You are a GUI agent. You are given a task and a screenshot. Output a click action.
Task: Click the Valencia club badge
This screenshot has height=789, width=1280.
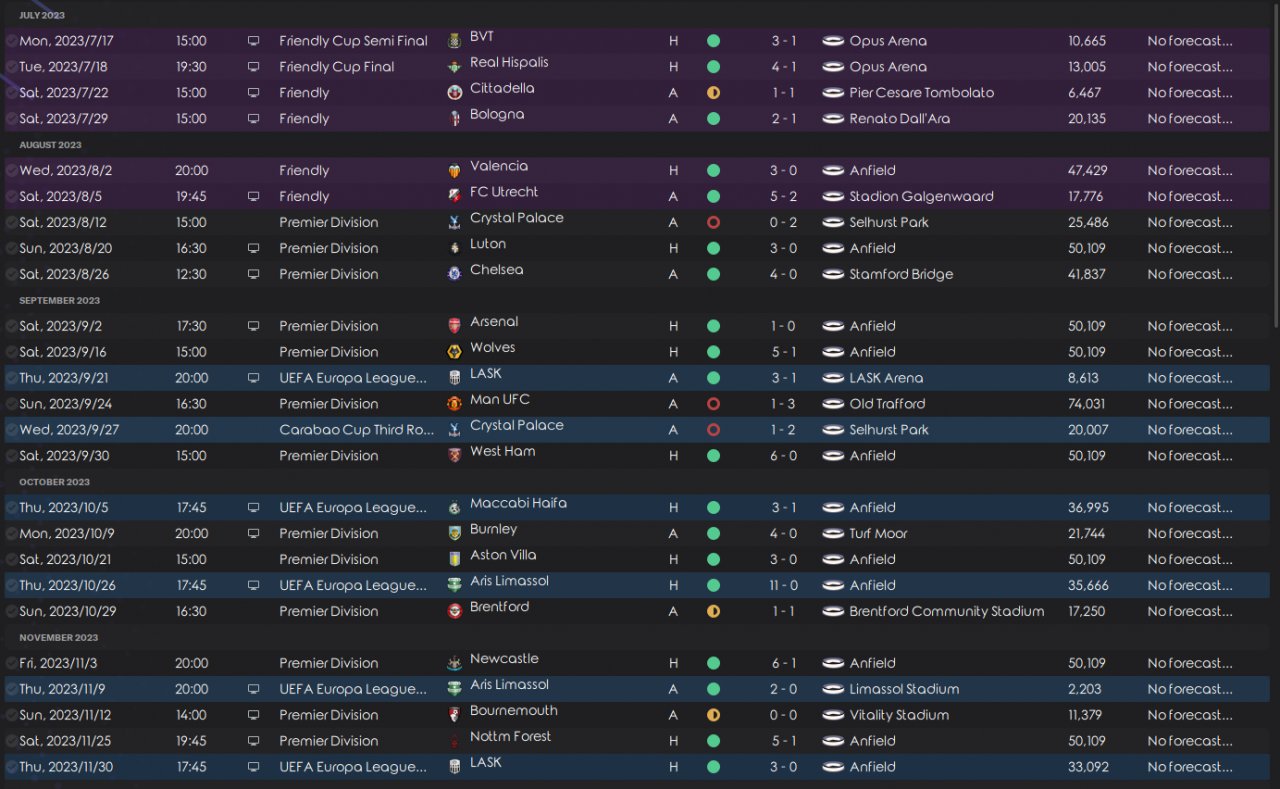pyautogui.click(x=455, y=170)
